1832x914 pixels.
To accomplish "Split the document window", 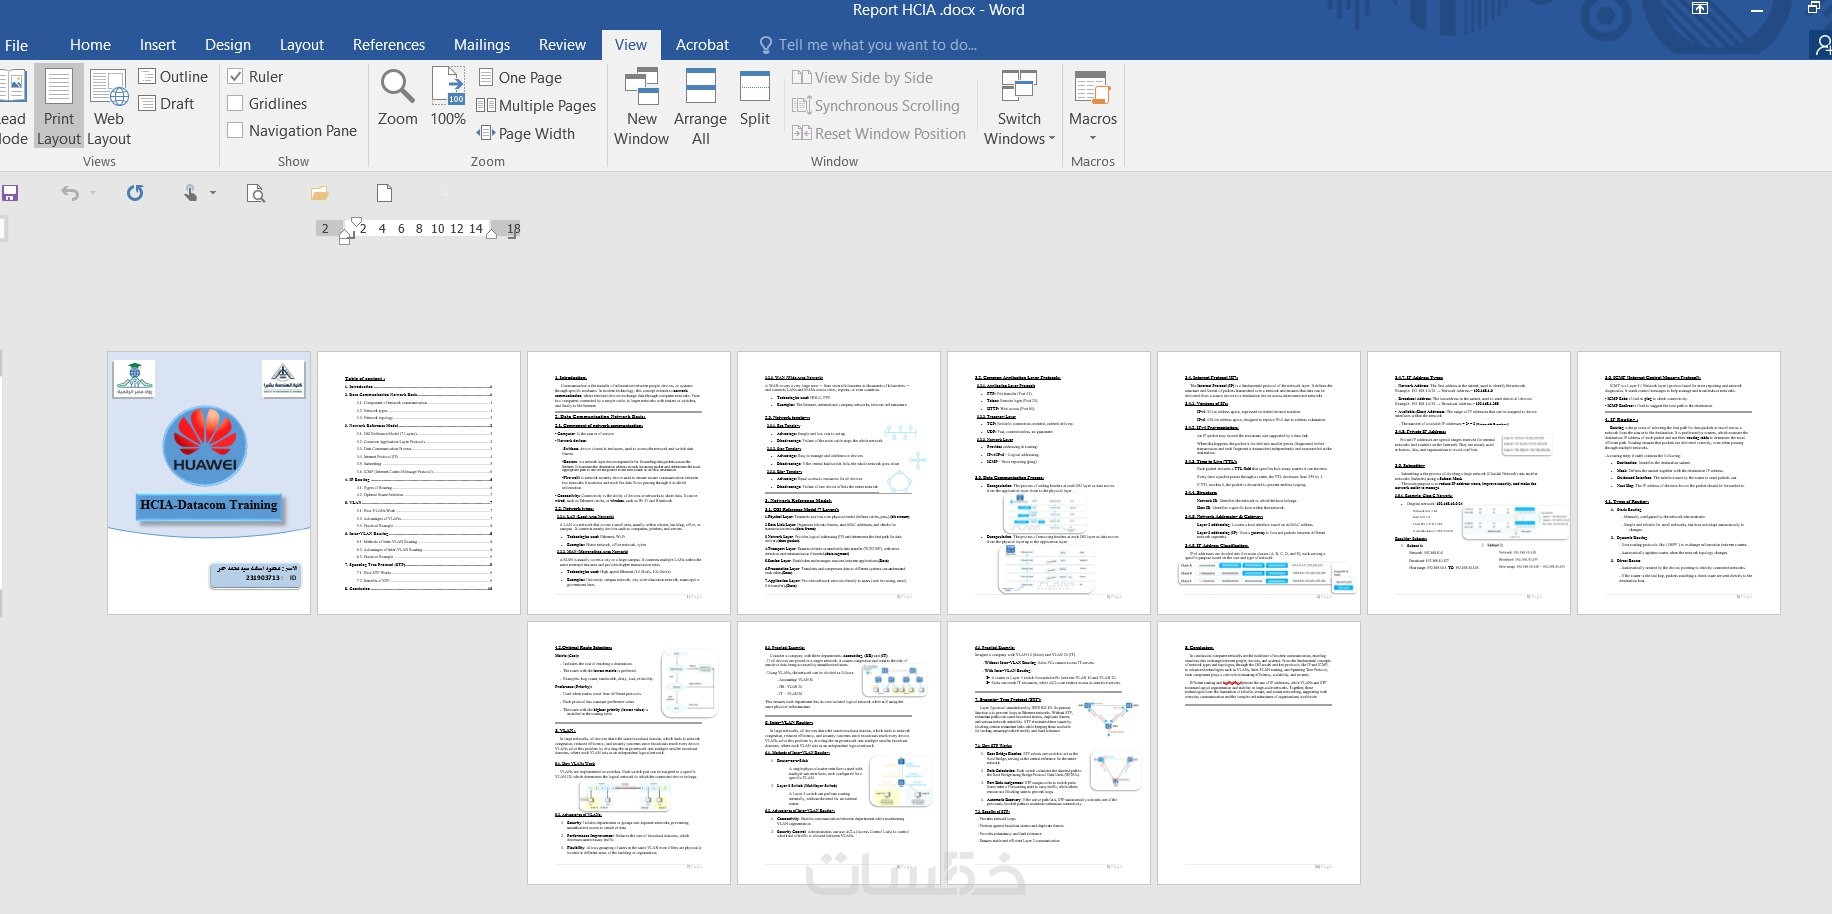I will coord(755,97).
